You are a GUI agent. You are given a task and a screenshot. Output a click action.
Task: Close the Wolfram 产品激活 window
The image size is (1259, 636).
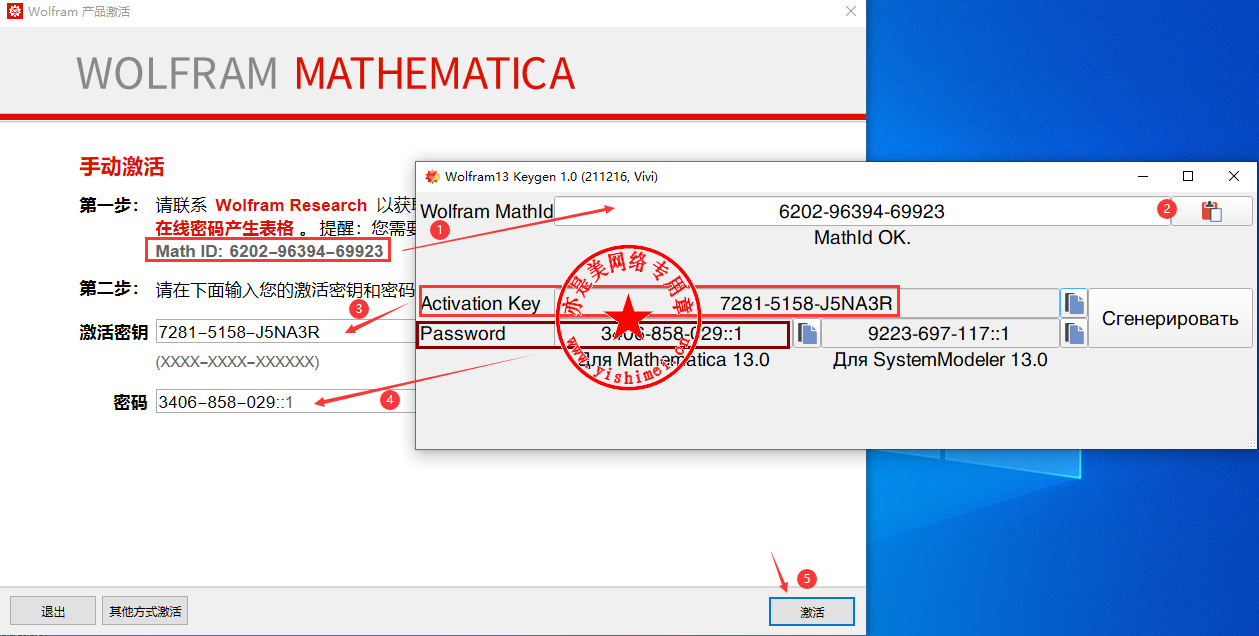(850, 11)
